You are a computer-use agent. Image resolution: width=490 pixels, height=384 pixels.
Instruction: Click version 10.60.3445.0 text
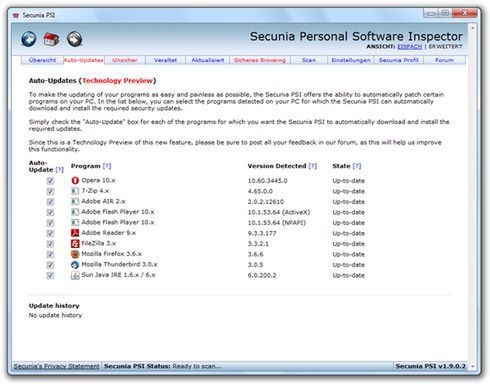pos(267,181)
